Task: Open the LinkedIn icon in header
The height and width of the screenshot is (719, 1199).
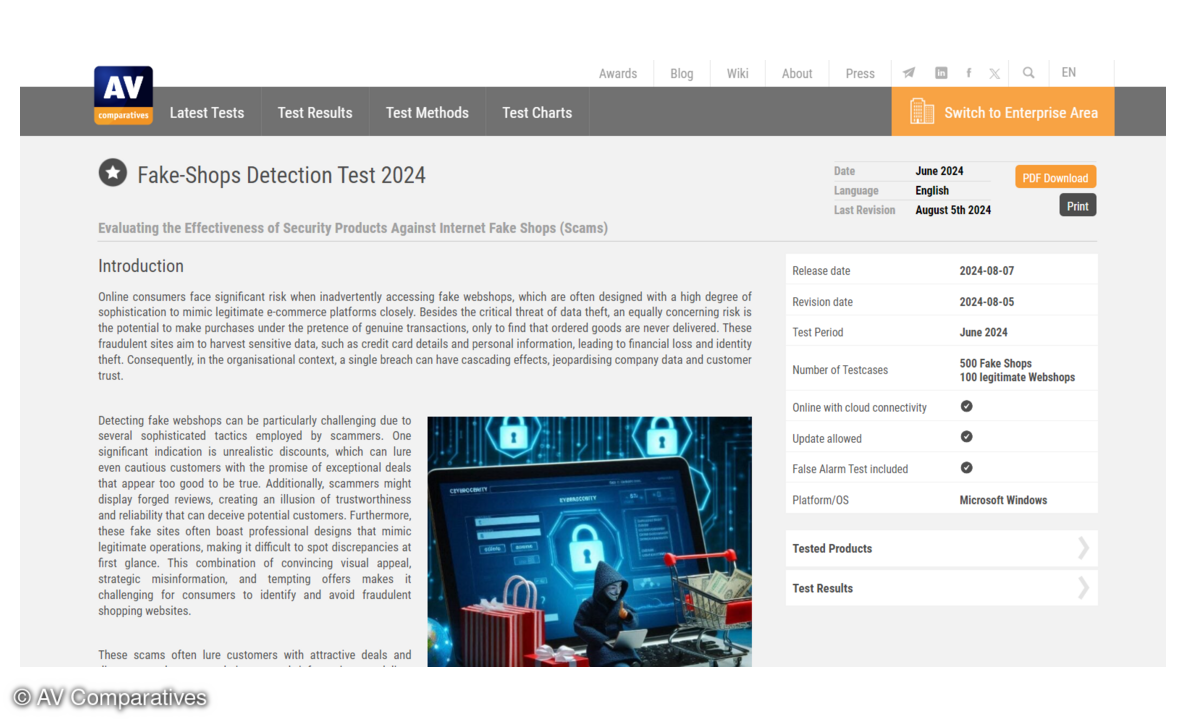Action: [x=941, y=73]
